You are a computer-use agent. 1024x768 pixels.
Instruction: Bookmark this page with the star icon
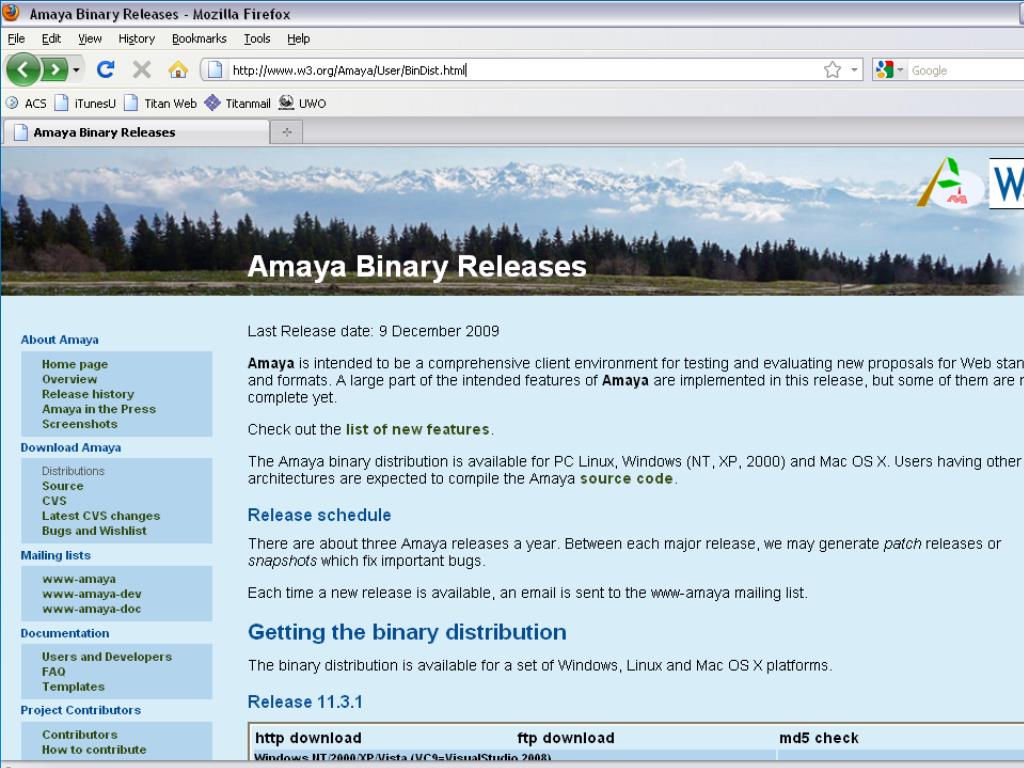832,70
